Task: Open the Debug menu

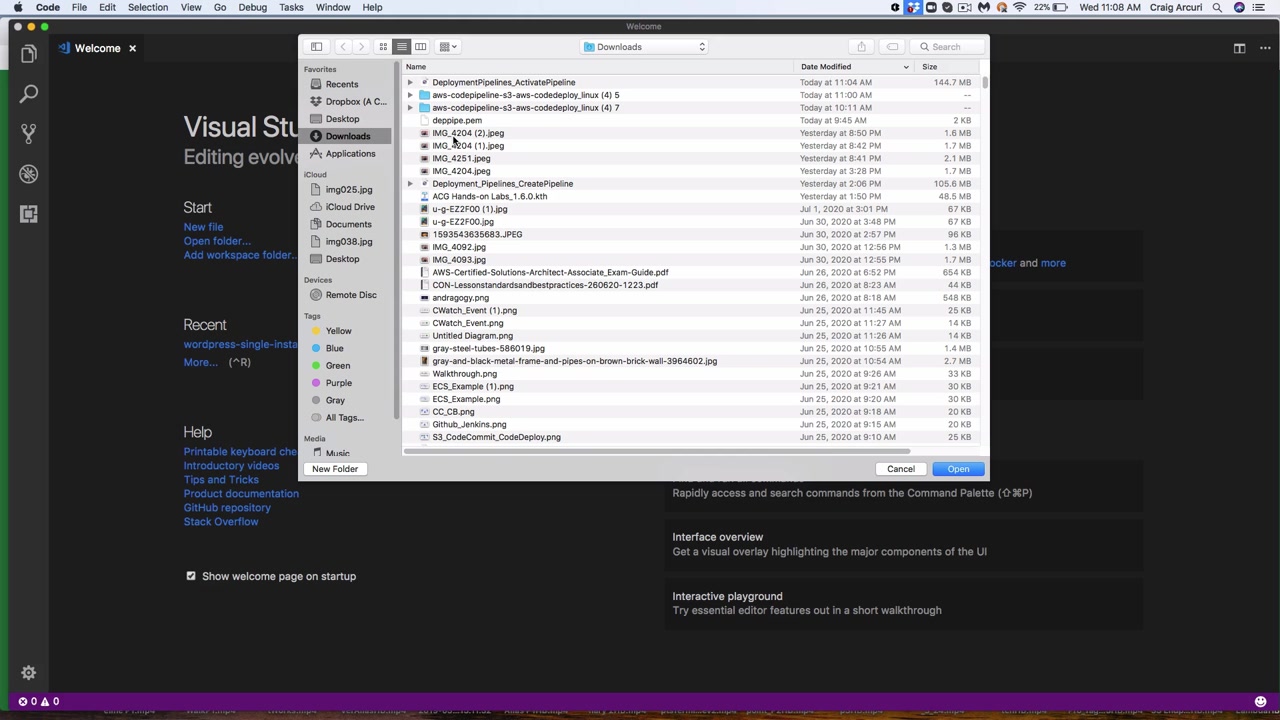Action: point(253,7)
